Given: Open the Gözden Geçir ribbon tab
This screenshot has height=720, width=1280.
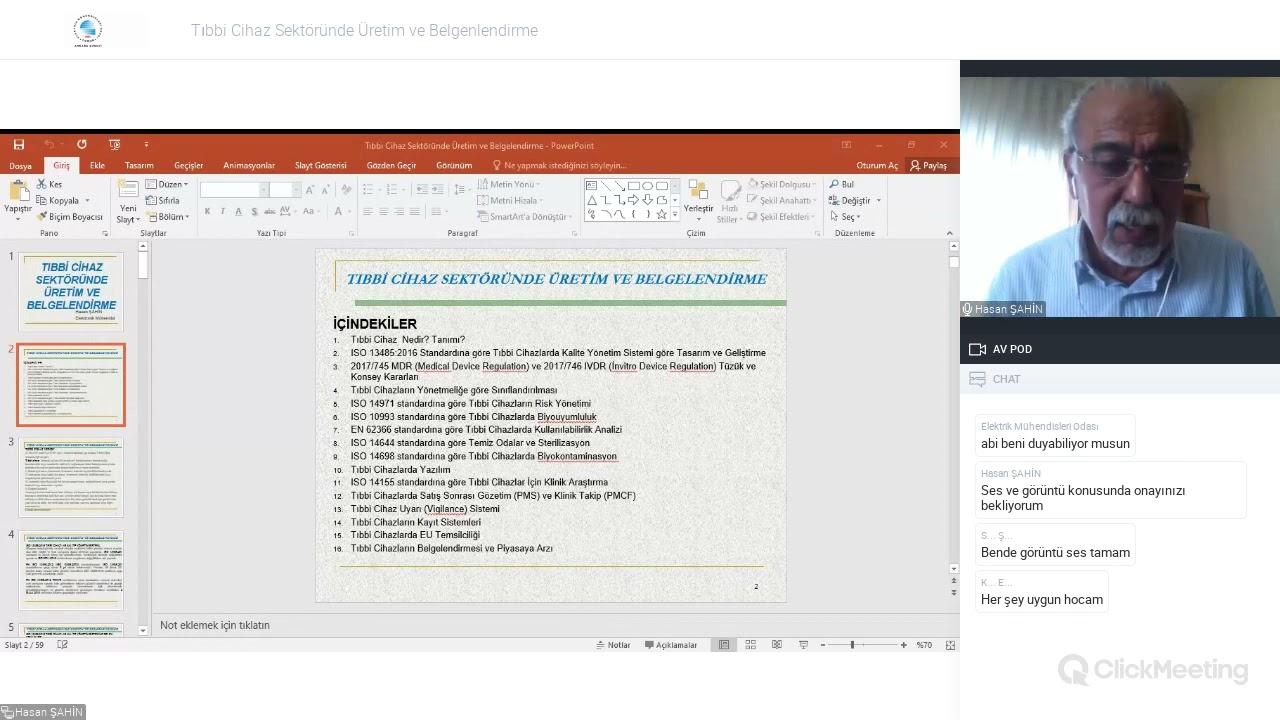Looking at the screenshot, I should 391,166.
